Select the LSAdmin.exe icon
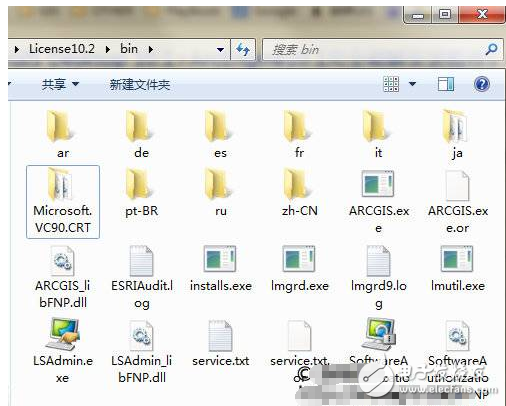The height and width of the screenshot is (406, 506). pyautogui.click(x=63, y=334)
